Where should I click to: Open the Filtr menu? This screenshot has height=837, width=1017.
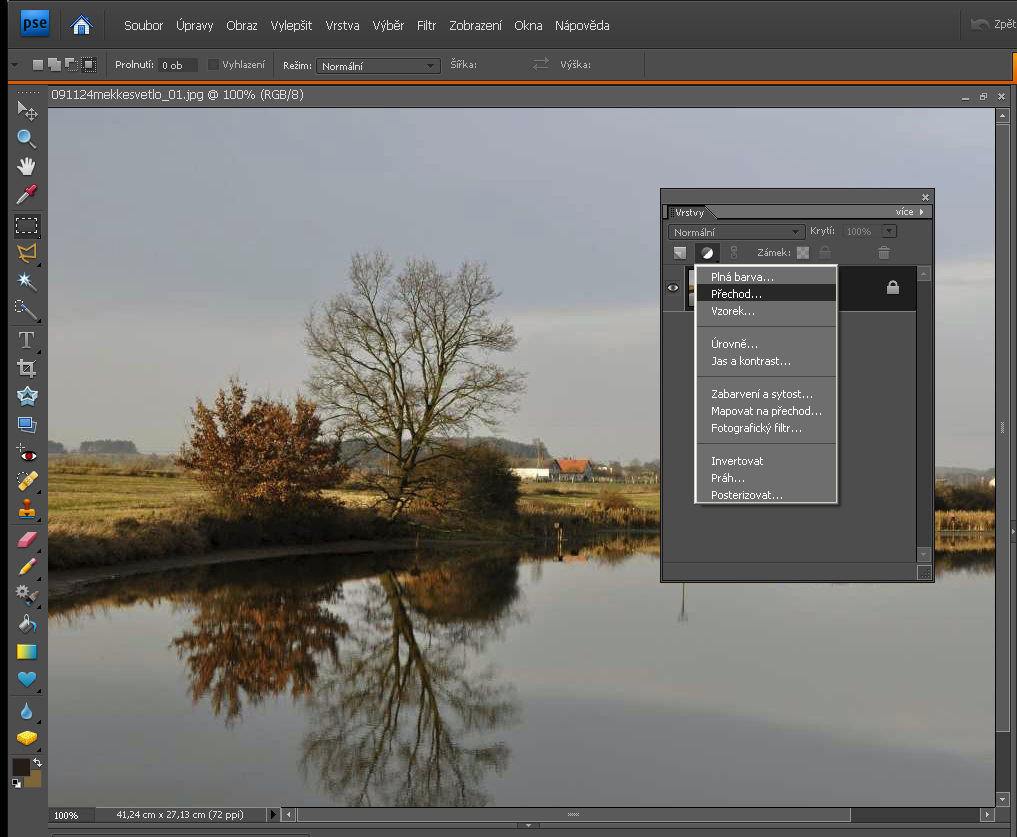pyautogui.click(x=426, y=25)
